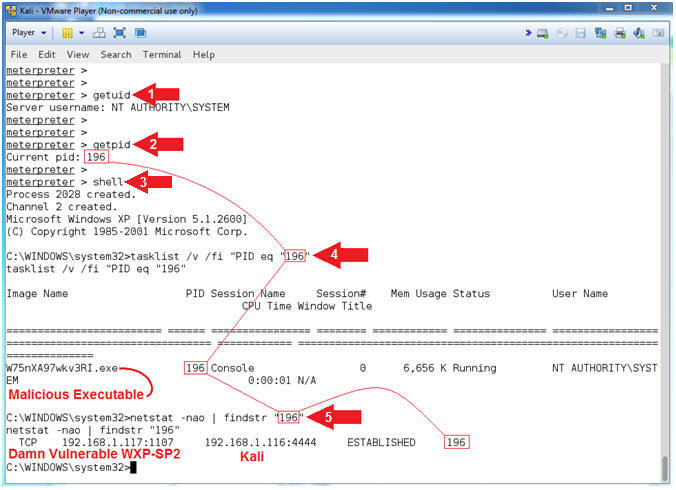Click the echoed 'tasklist /v /fi' line
This screenshot has height=490, width=676.
click(x=96, y=269)
